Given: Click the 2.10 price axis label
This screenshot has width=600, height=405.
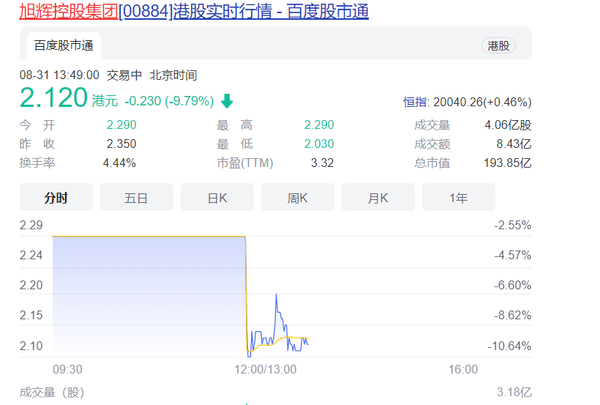Looking at the screenshot, I should [31, 346].
